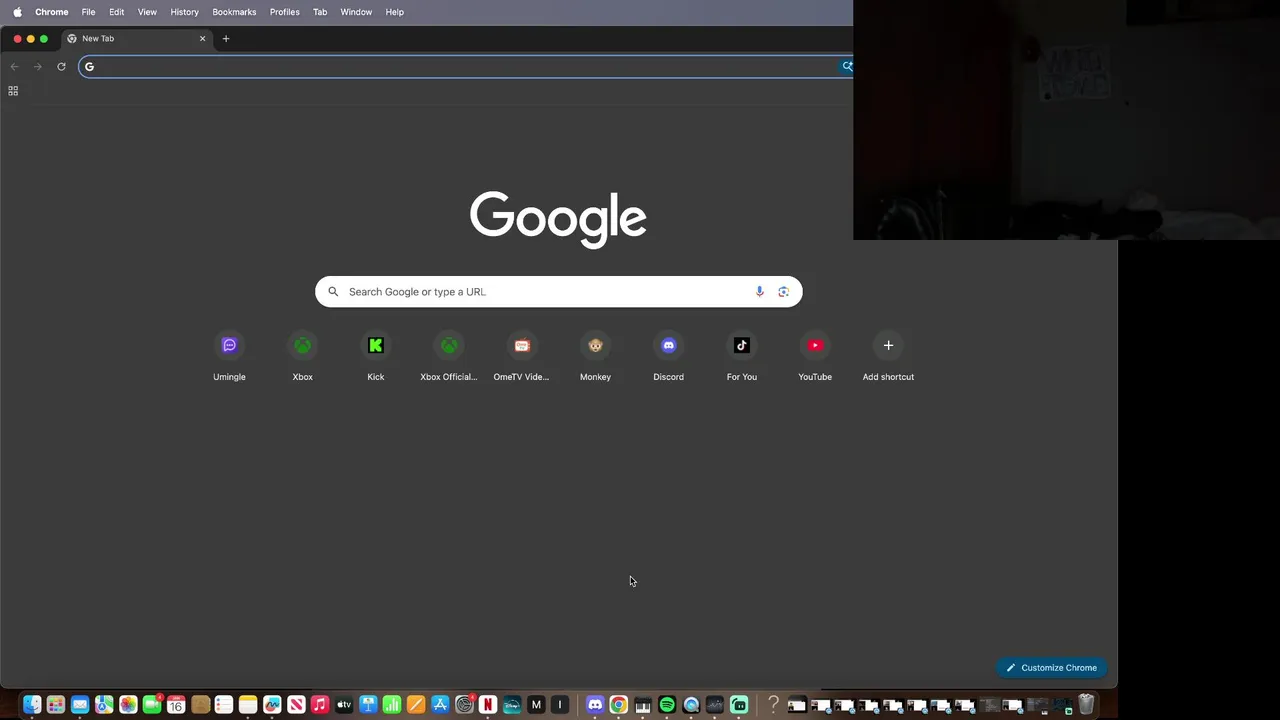The height and width of the screenshot is (720, 1280).
Task: Open Photos from the dock
Action: pos(128,705)
